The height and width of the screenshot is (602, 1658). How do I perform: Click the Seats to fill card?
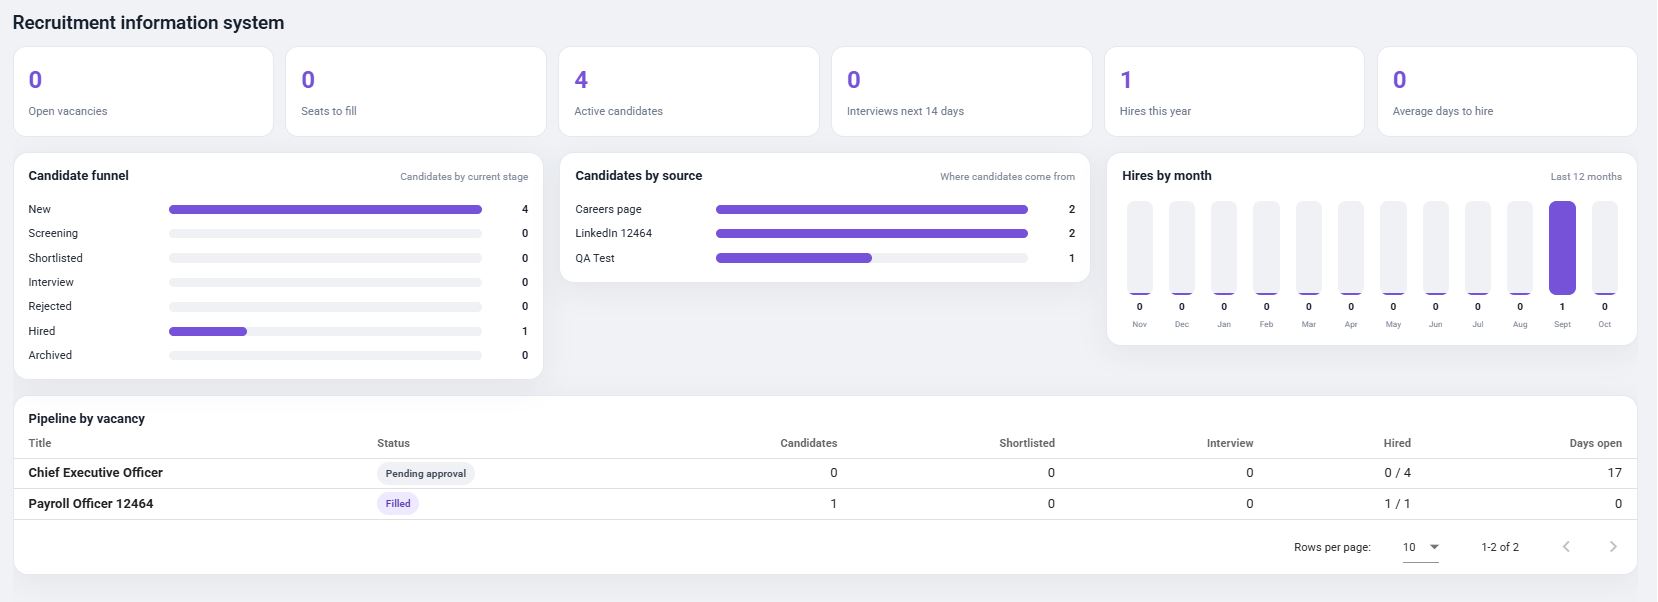tap(416, 92)
